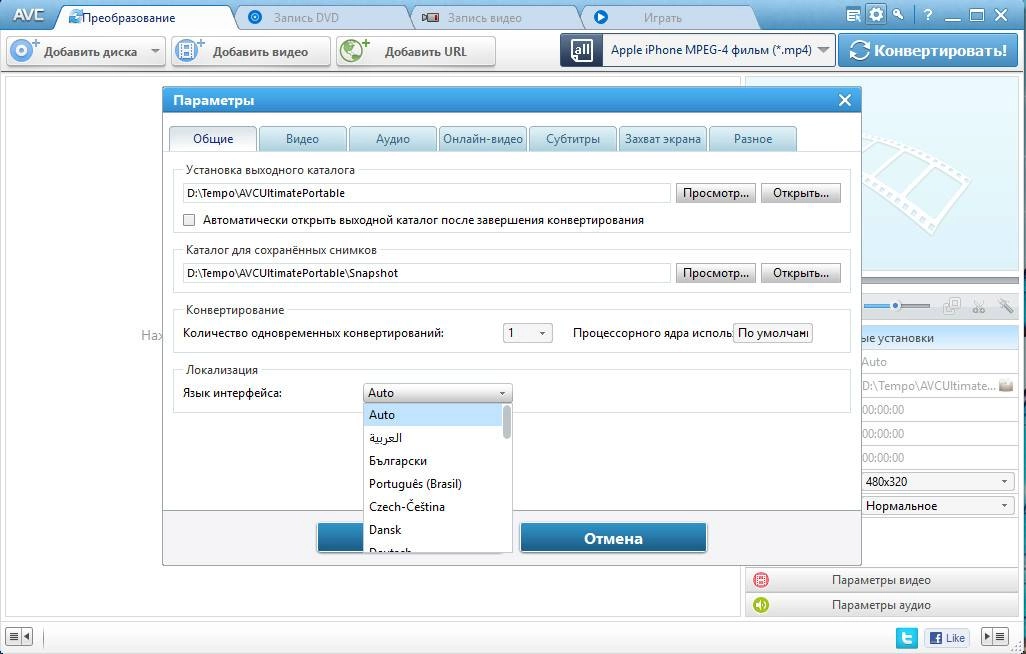Click the globe icon on Добавить URL
This screenshot has width=1026, height=654.
tap(354, 50)
